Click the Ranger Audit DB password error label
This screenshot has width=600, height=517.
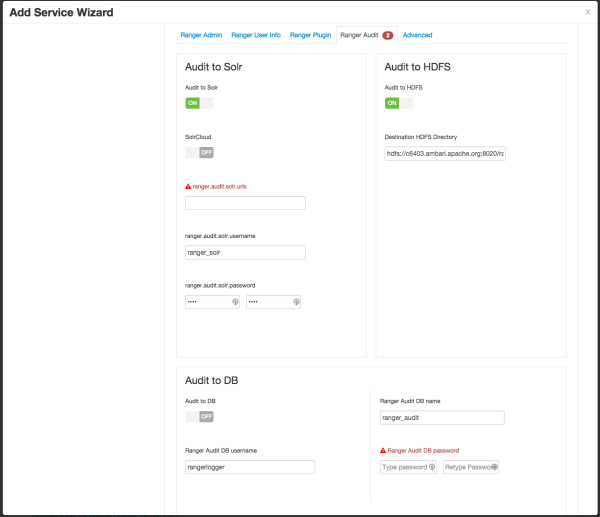(x=423, y=450)
